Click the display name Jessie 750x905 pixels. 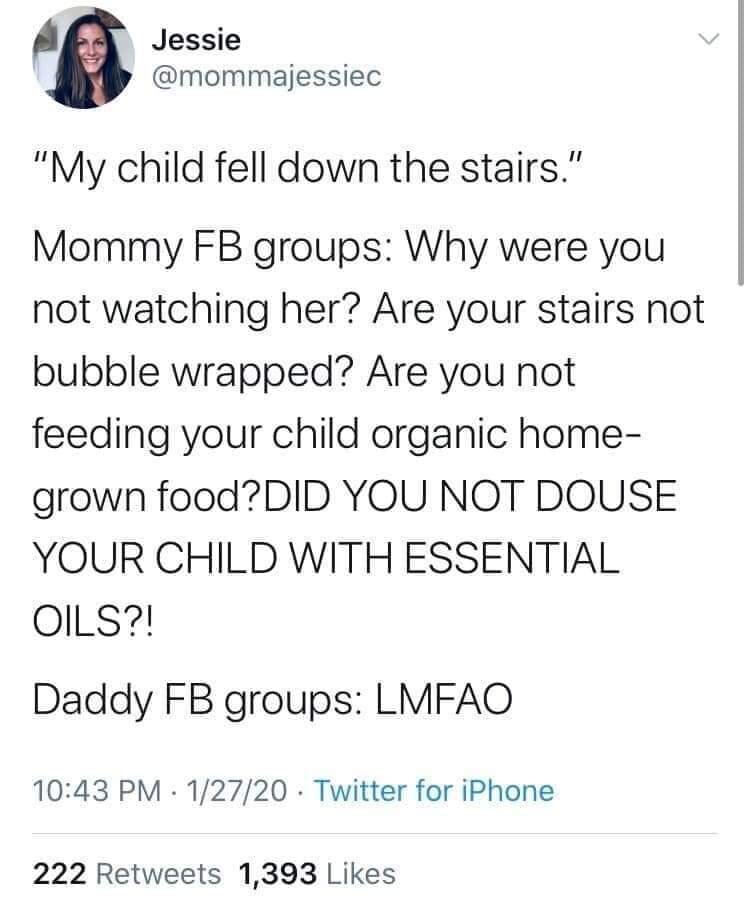pos(197,41)
